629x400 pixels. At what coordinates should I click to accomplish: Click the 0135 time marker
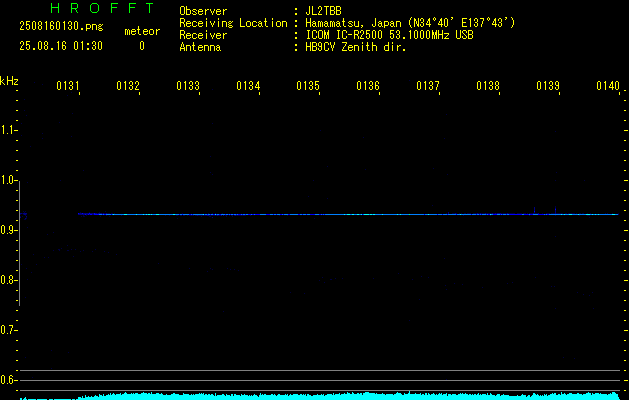[x=308, y=86]
